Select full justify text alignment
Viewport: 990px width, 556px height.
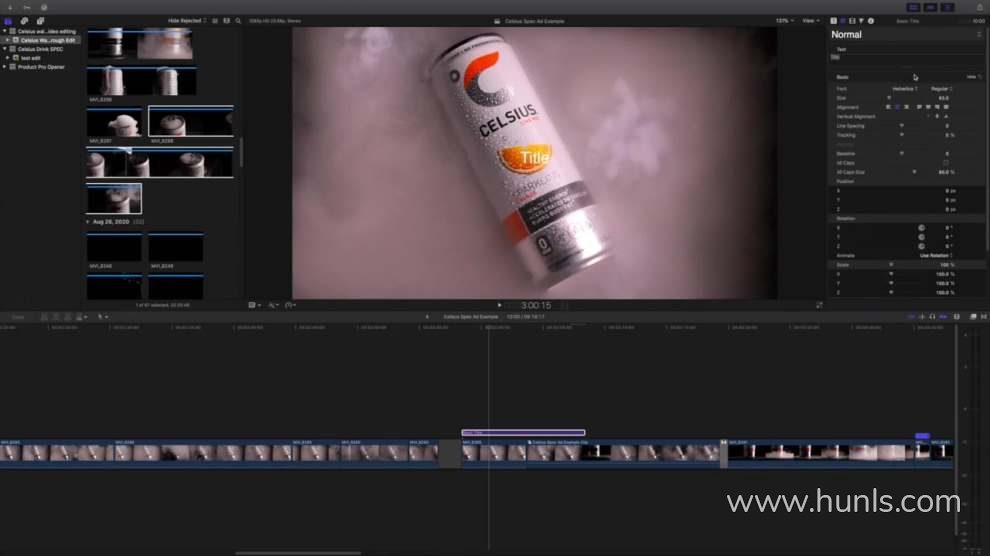[x=946, y=107]
